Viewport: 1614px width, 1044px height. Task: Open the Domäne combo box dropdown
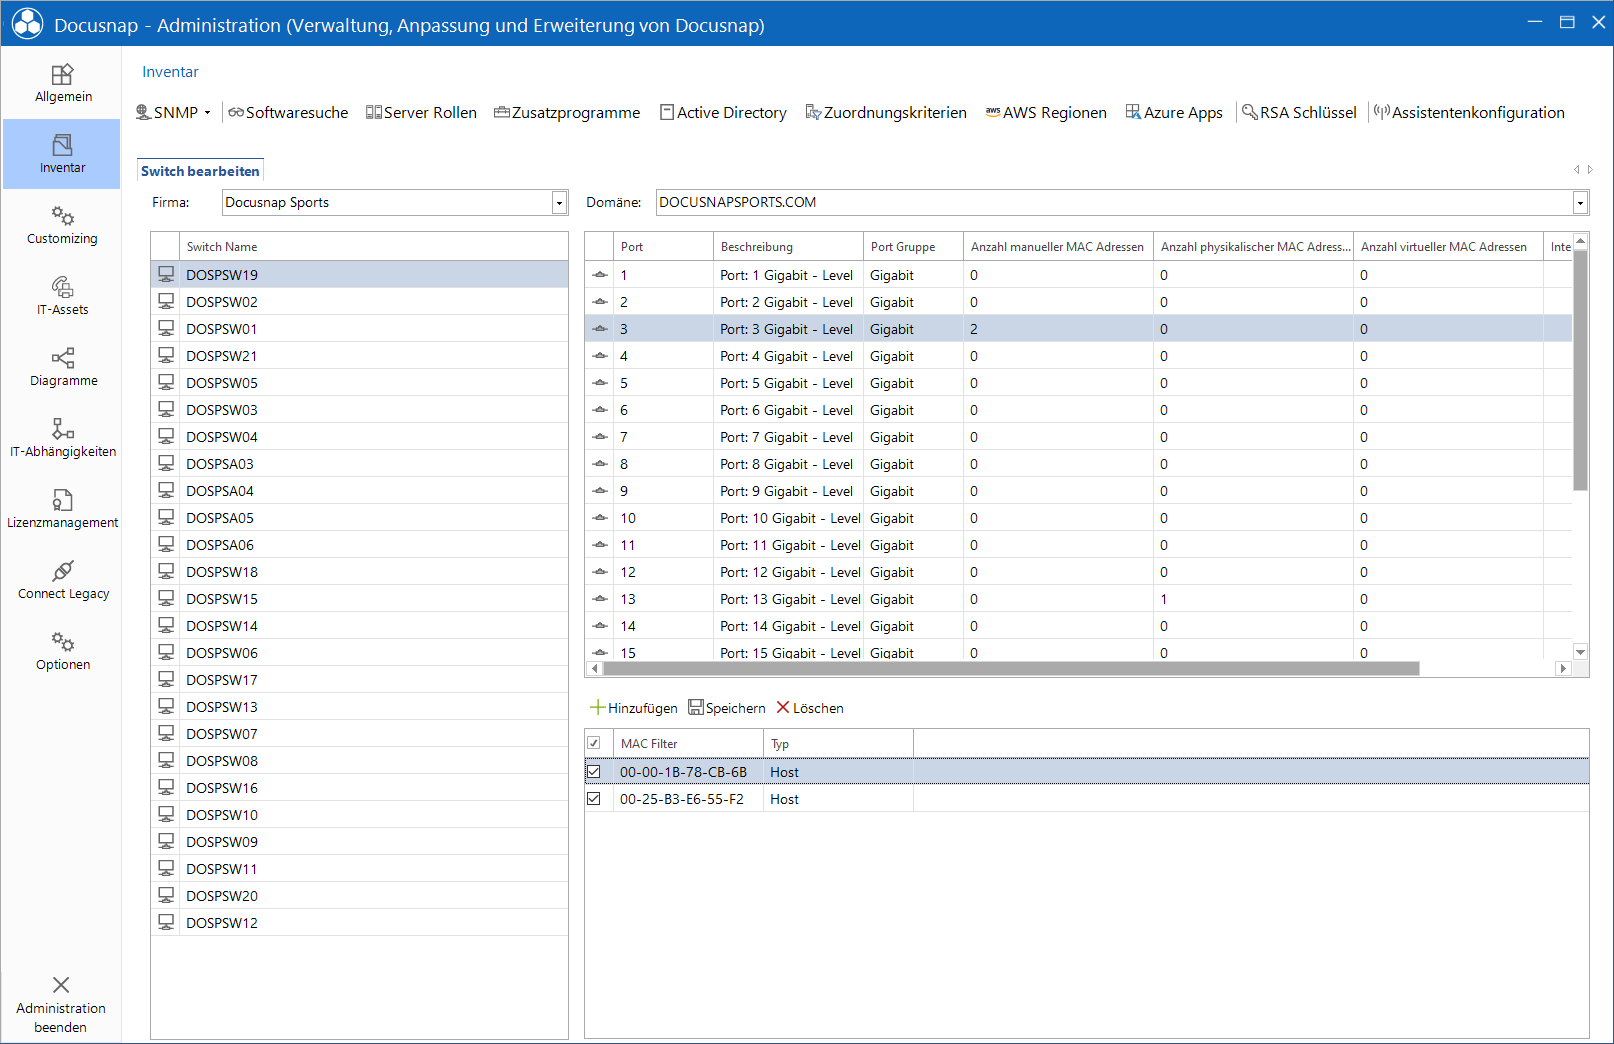pyautogui.click(x=1580, y=203)
